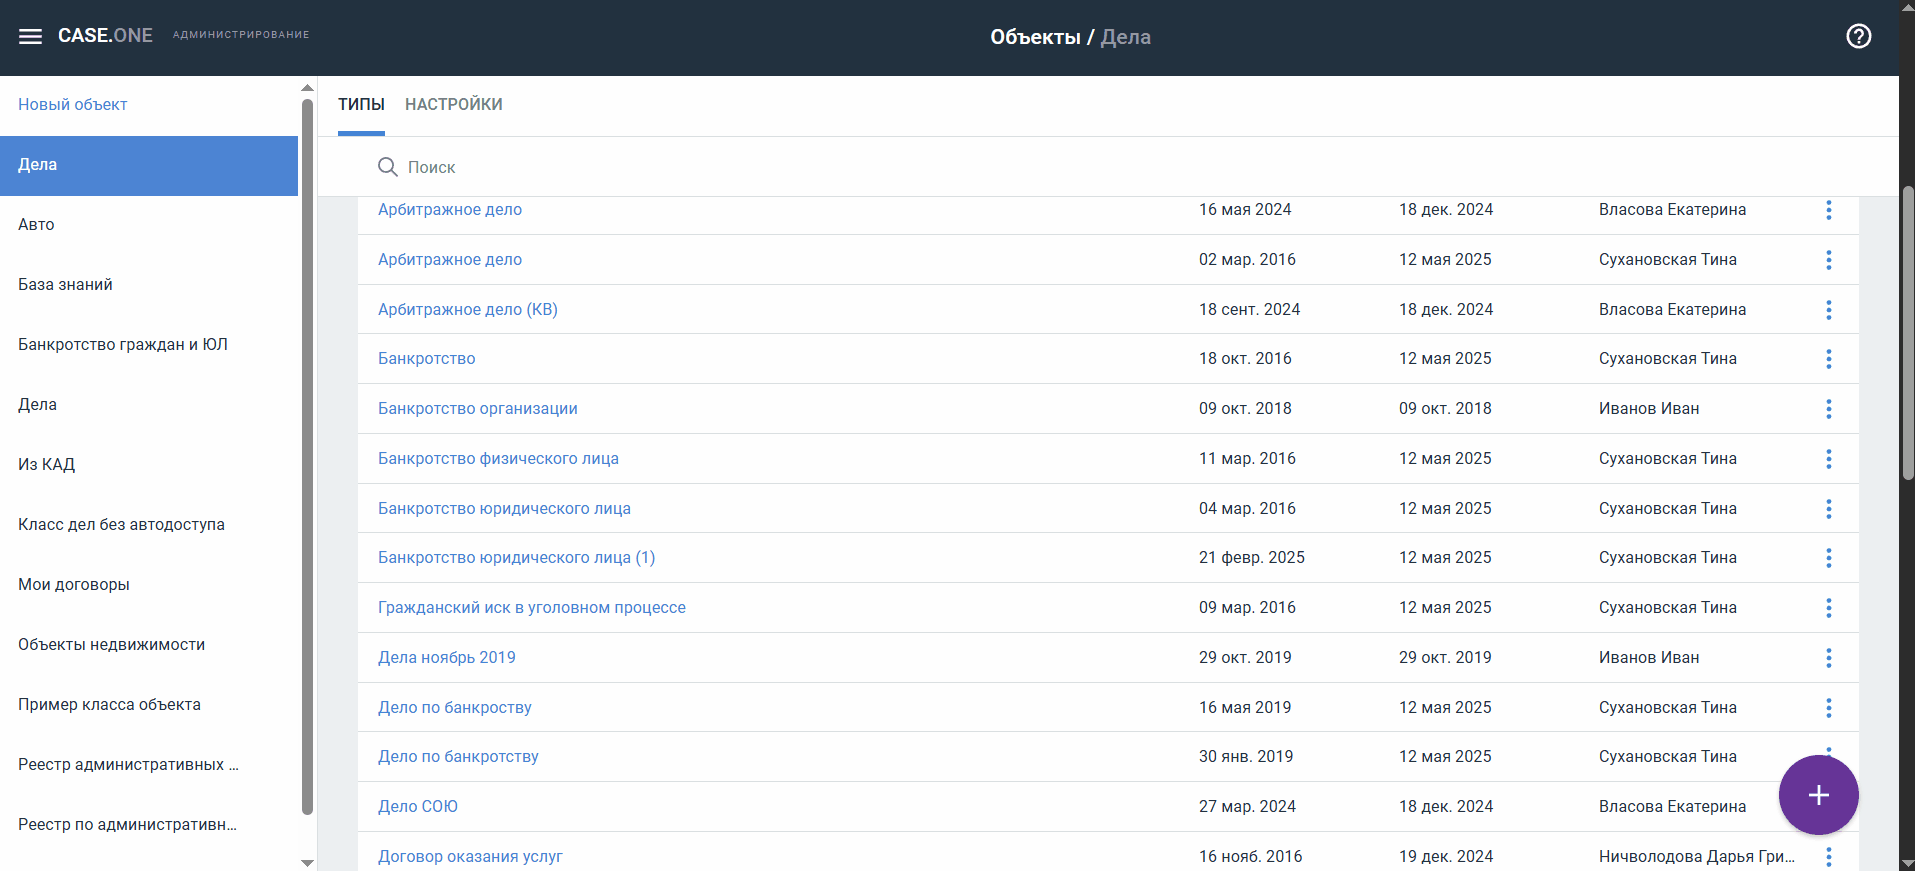Open the three-dot menu for Арбитражное дело (КВ)
1915x871 pixels.
(1828, 310)
